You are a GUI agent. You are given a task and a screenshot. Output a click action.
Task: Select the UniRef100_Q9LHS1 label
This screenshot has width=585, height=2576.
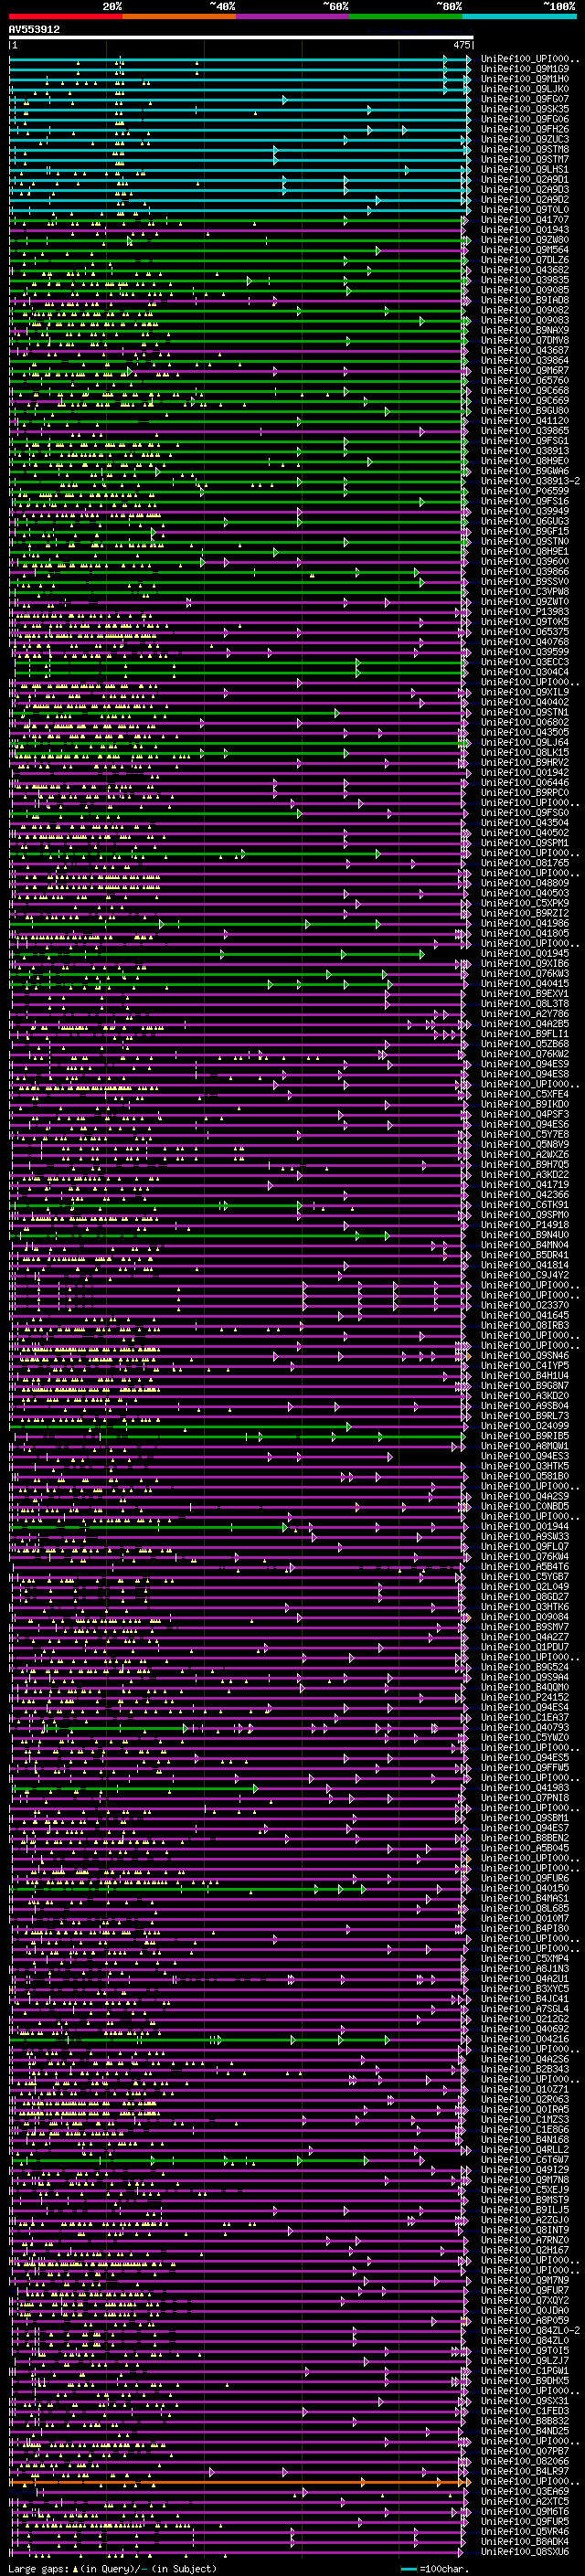[x=525, y=169]
